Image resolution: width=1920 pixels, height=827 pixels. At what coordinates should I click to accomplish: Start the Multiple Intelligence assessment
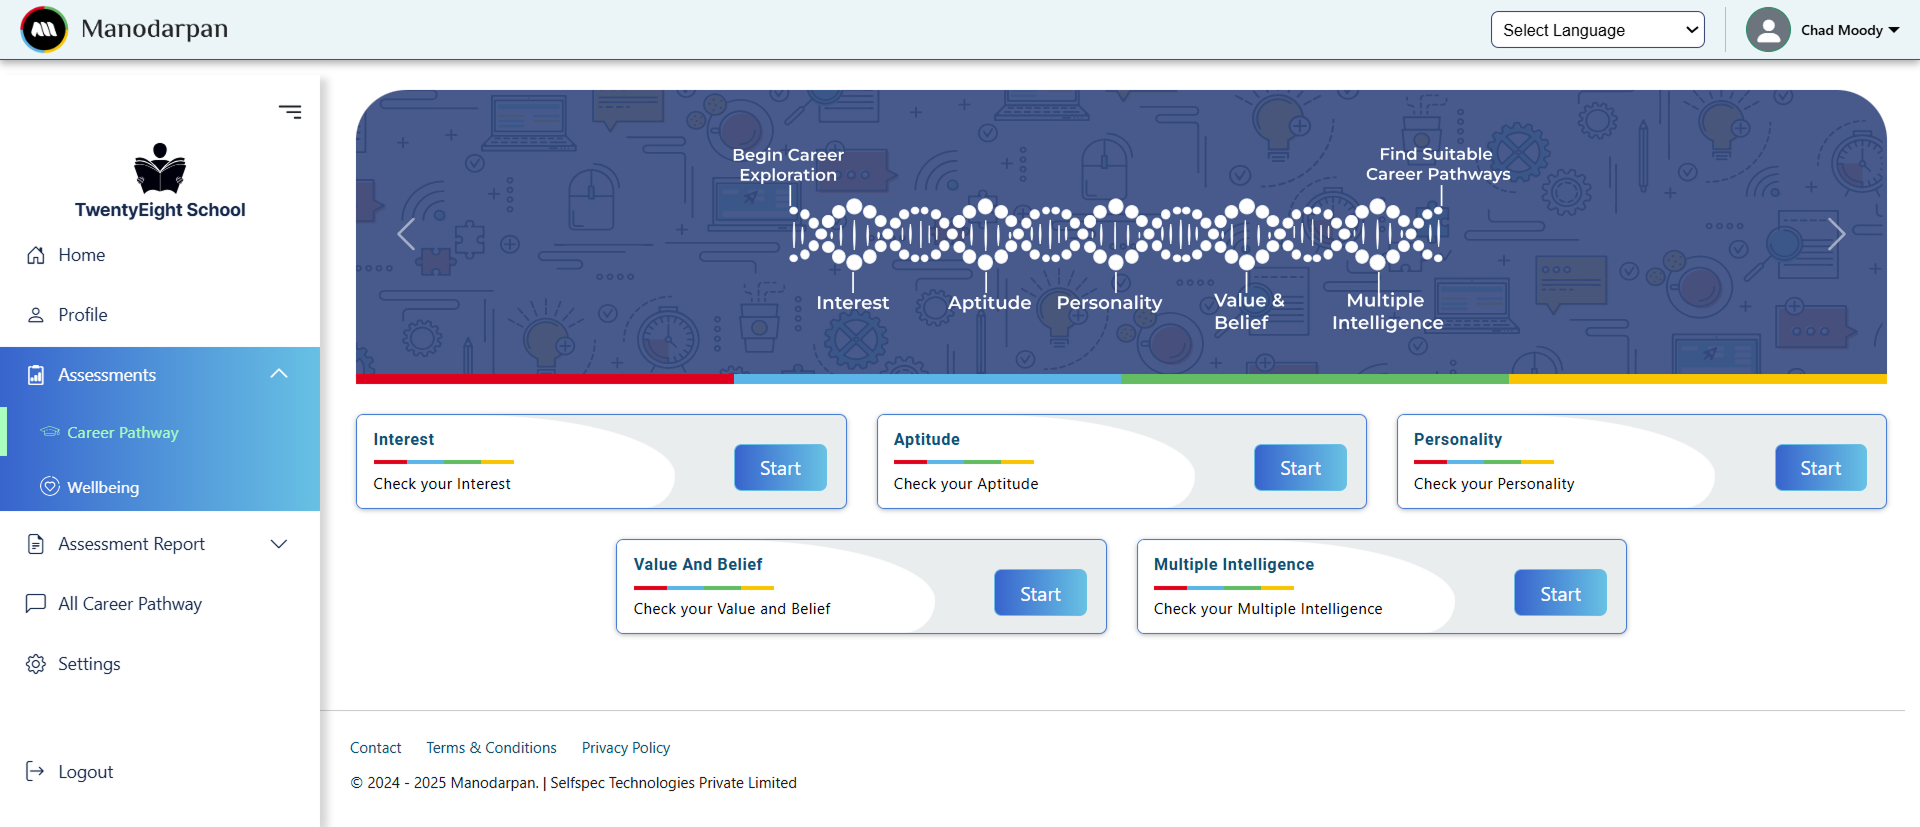tap(1560, 594)
